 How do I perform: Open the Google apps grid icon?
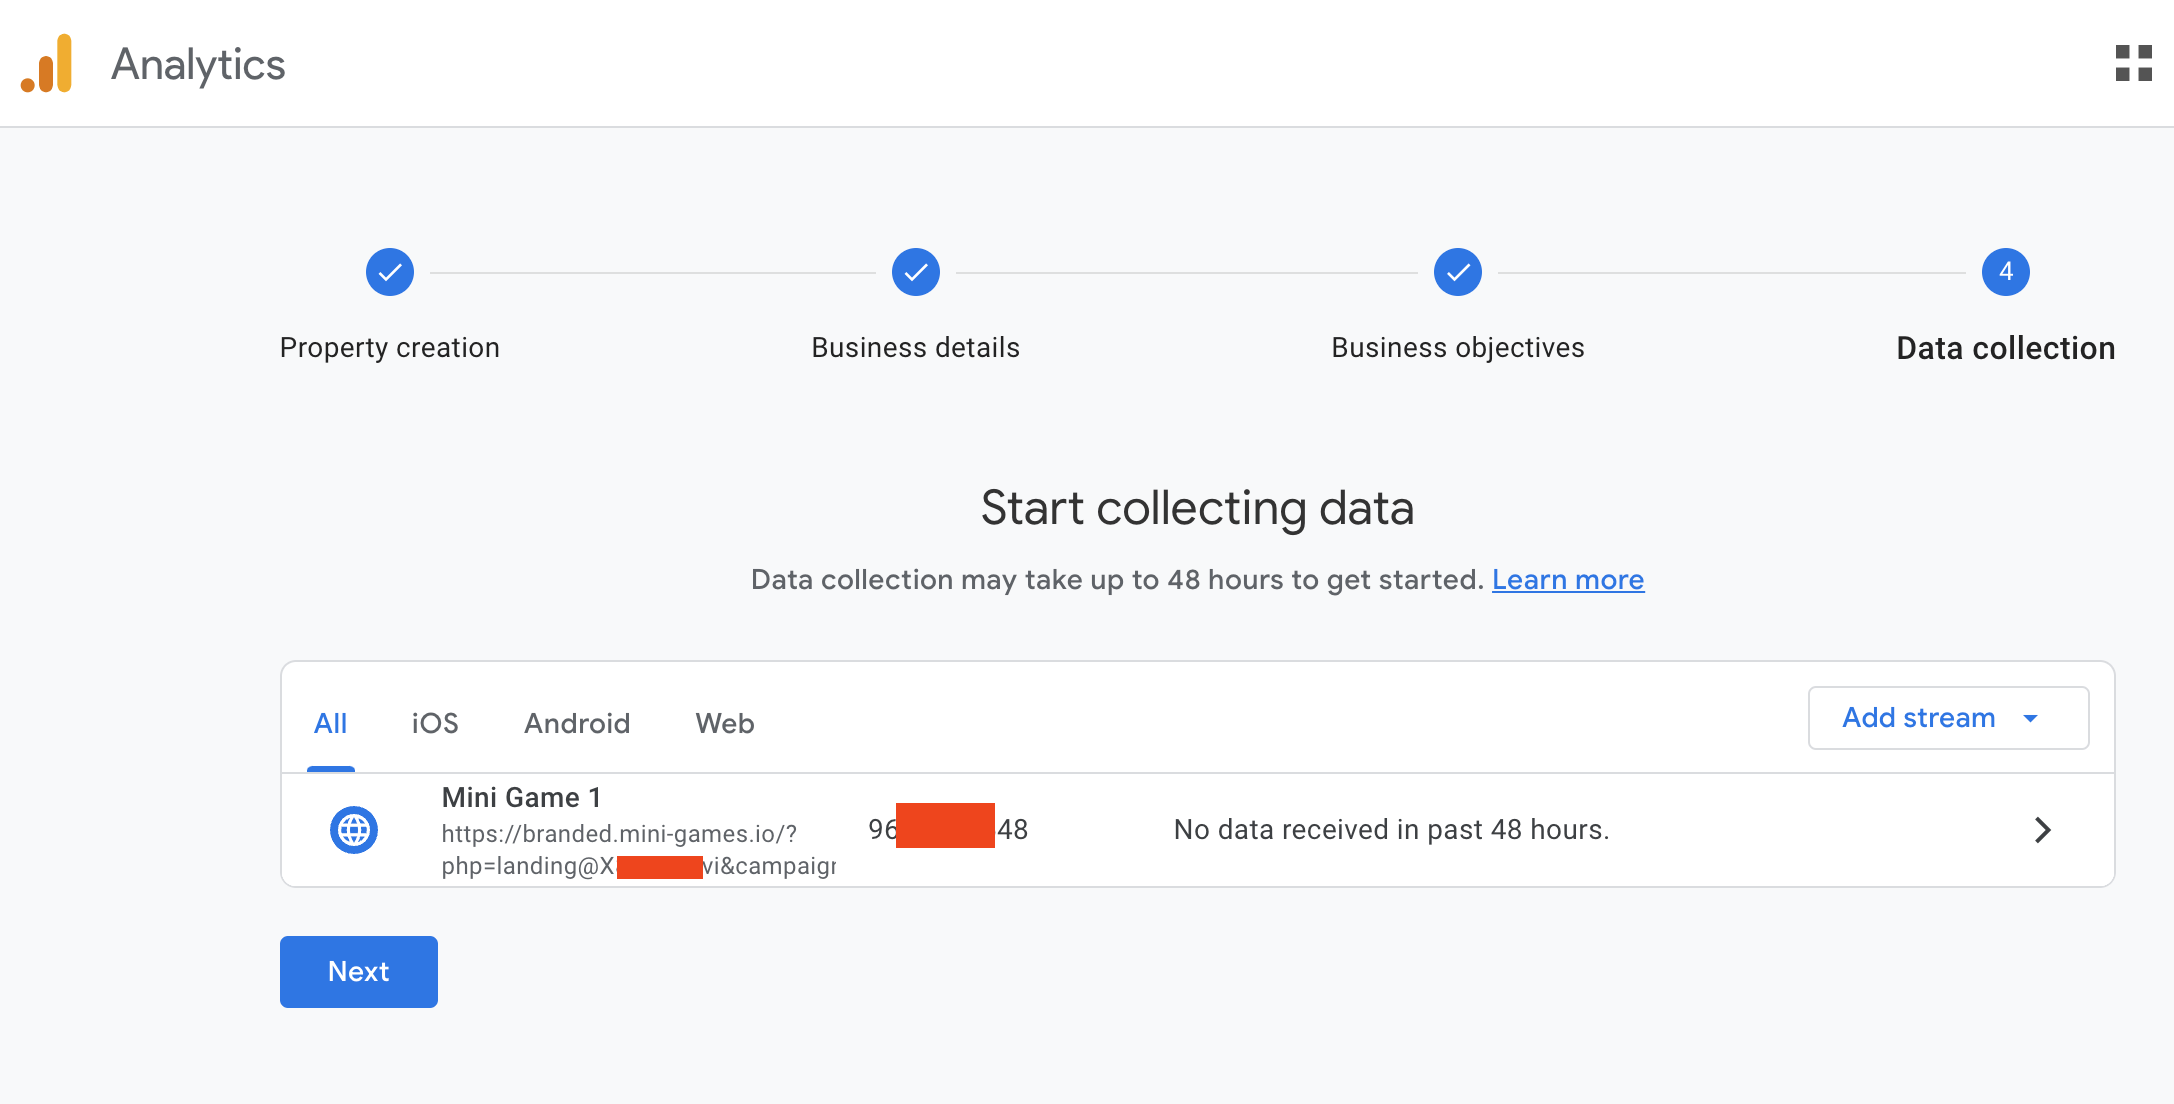click(x=2133, y=63)
